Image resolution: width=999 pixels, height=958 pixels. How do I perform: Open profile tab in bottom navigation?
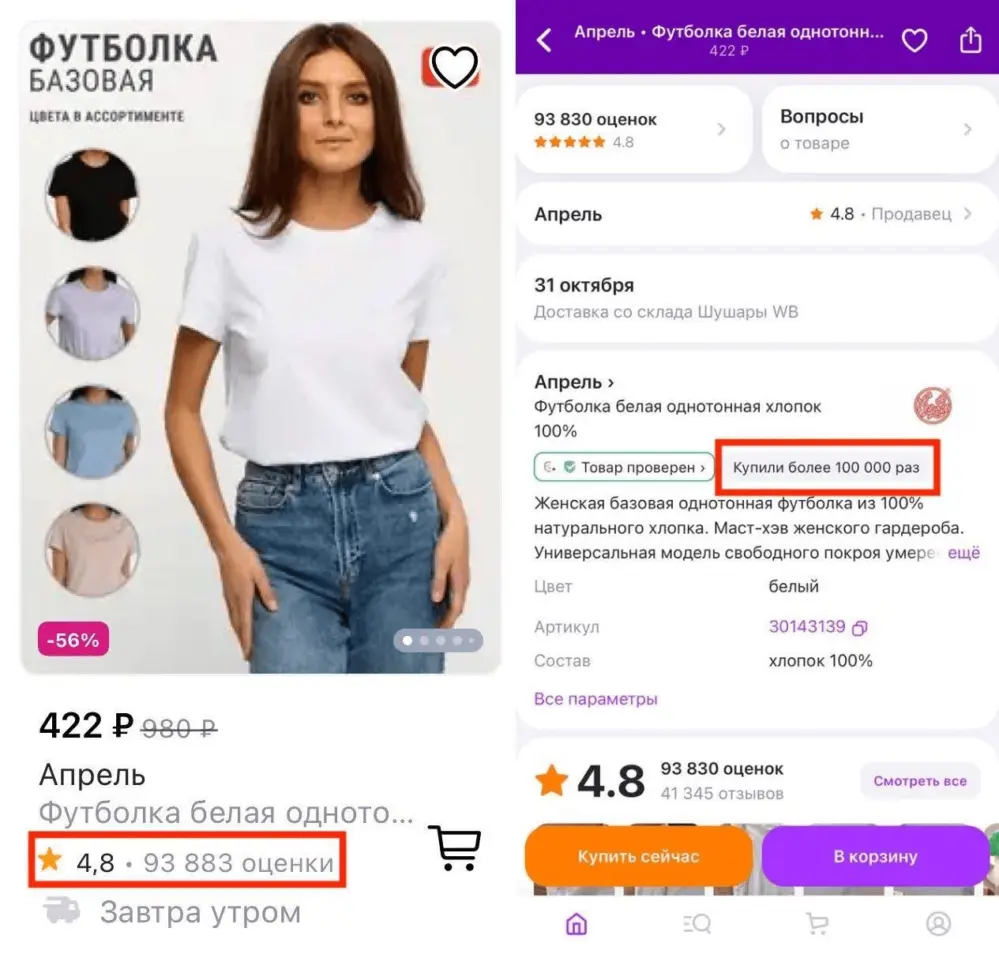point(938,924)
